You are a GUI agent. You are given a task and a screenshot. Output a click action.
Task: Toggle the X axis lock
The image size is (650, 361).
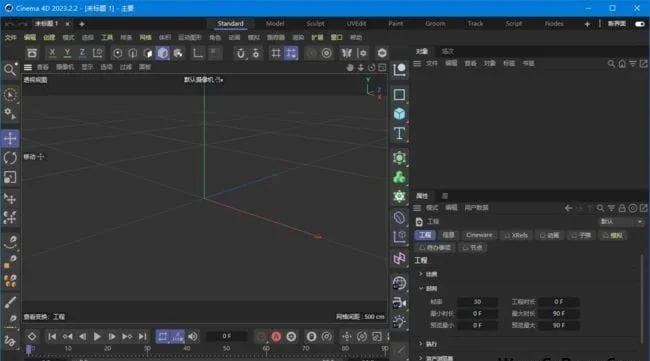click(52, 53)
